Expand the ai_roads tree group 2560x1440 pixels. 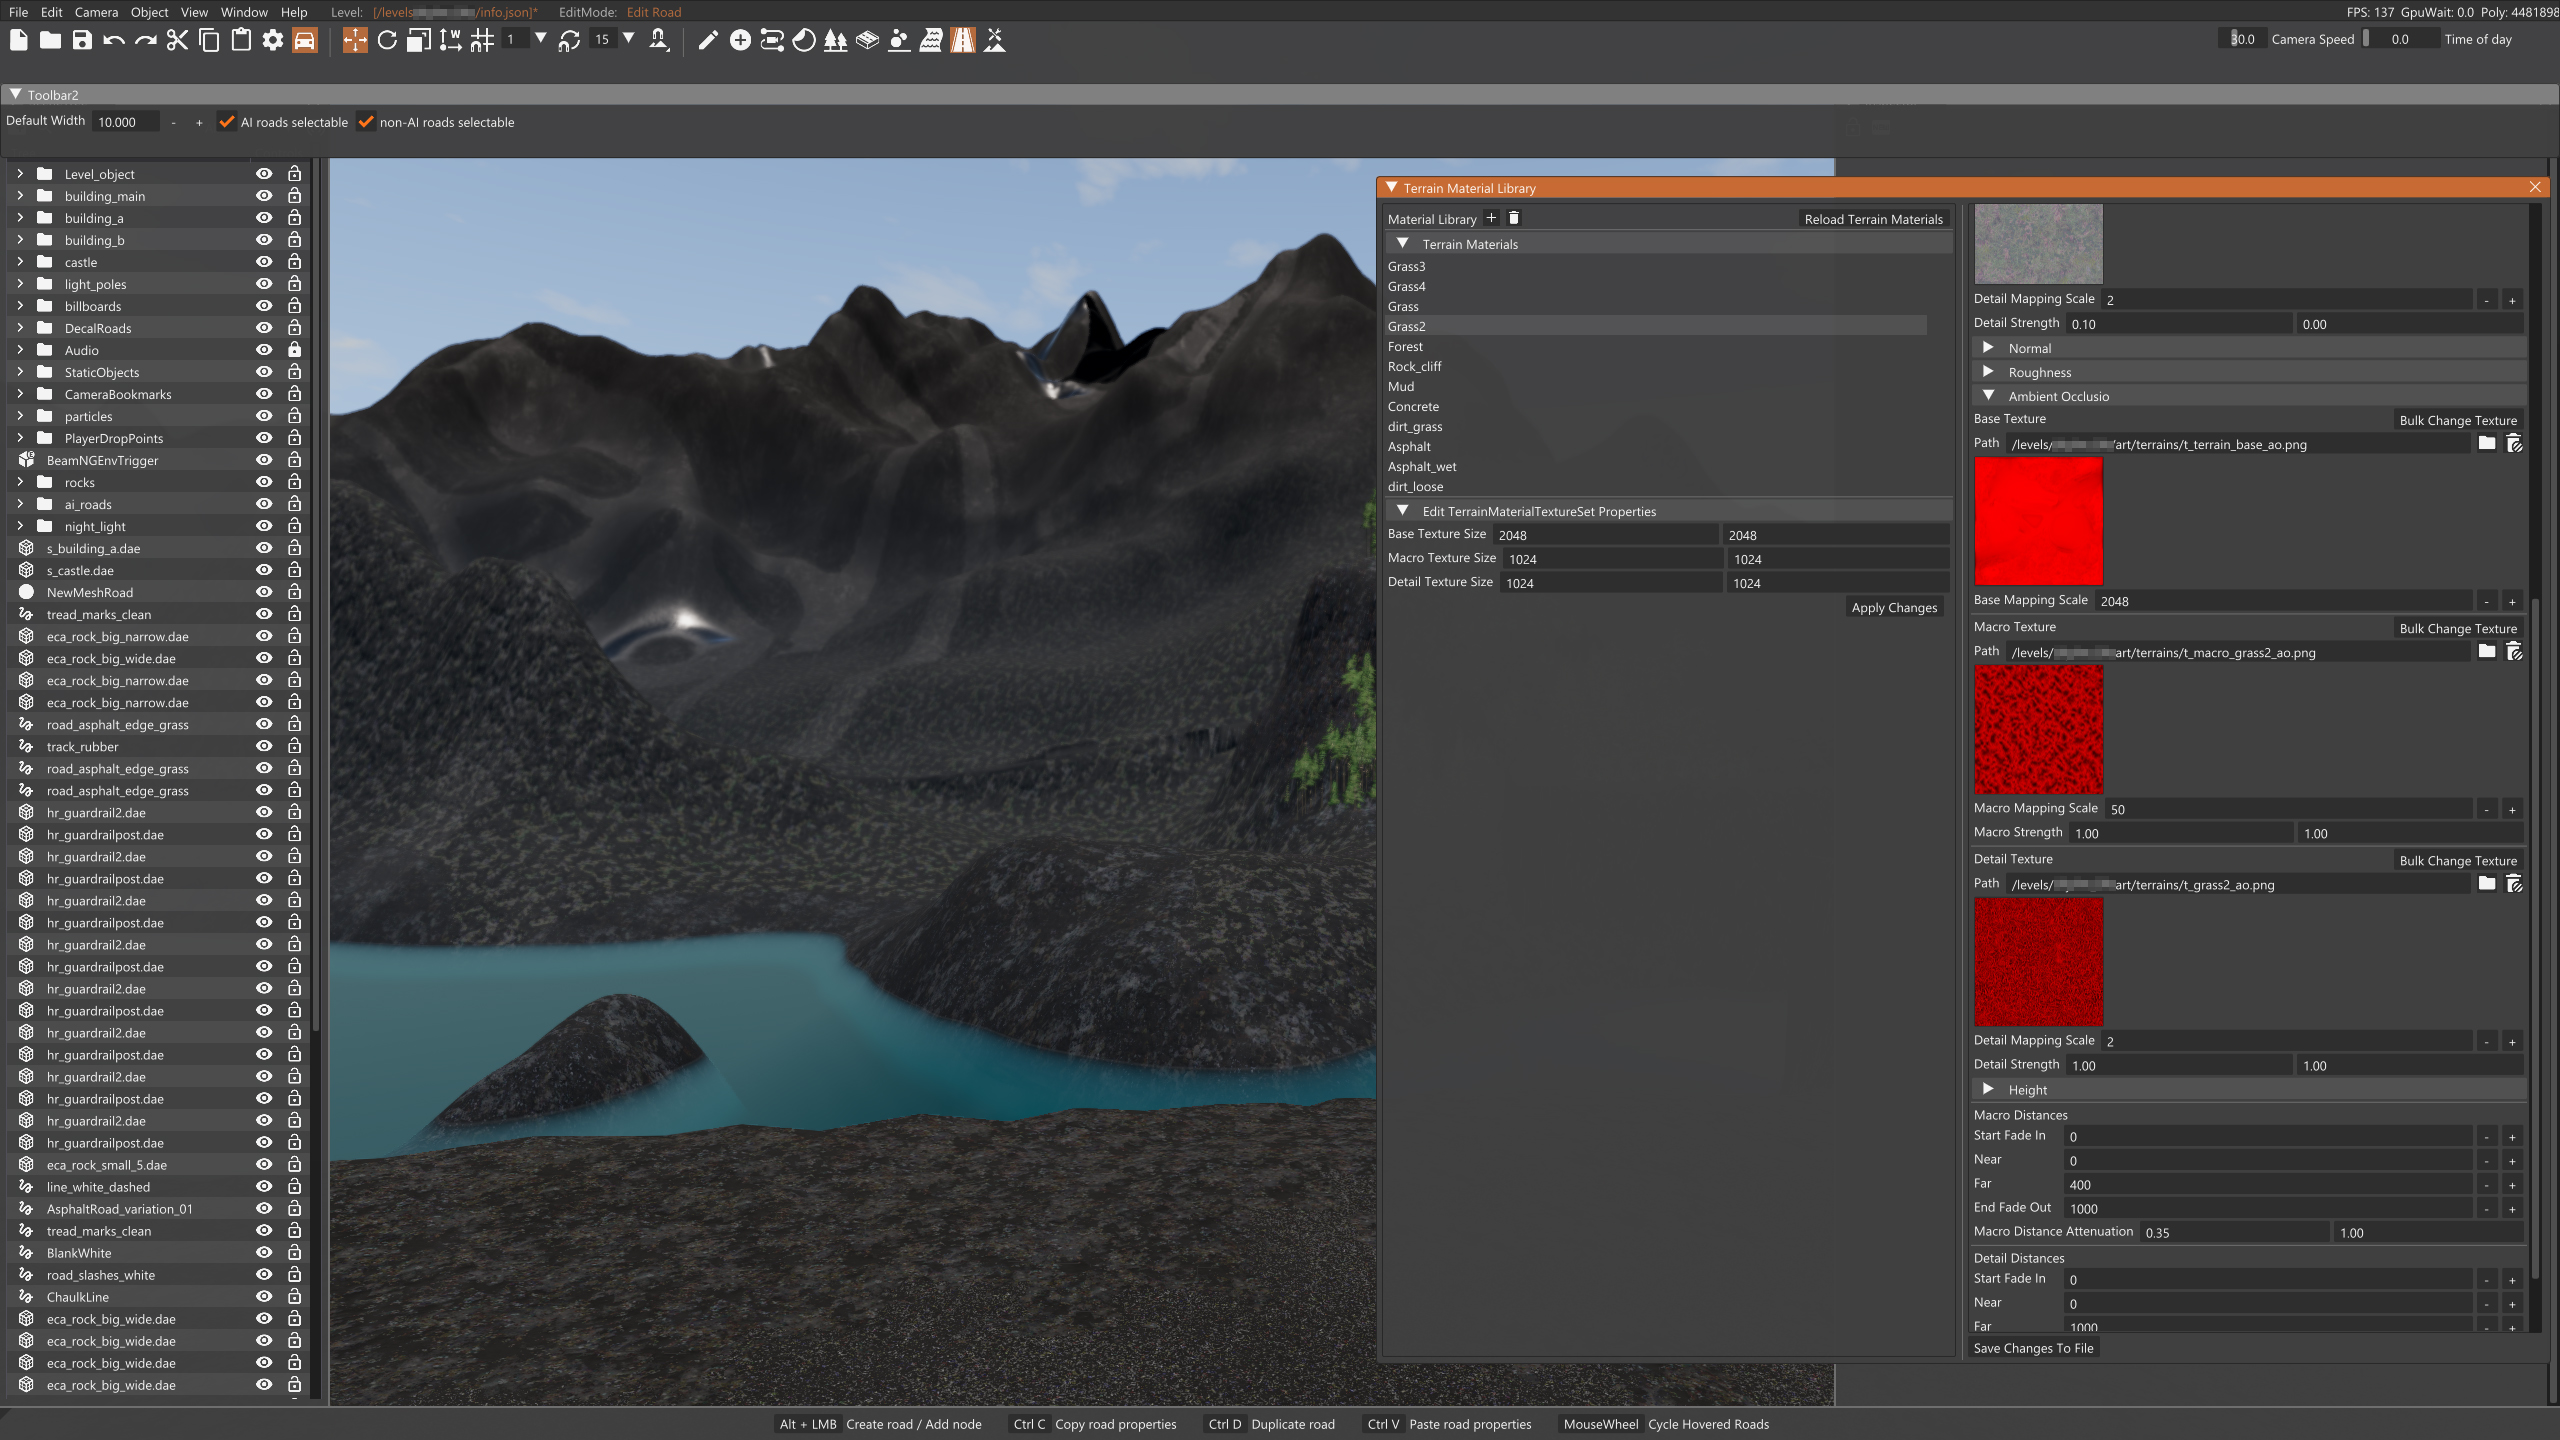(19, 503)
